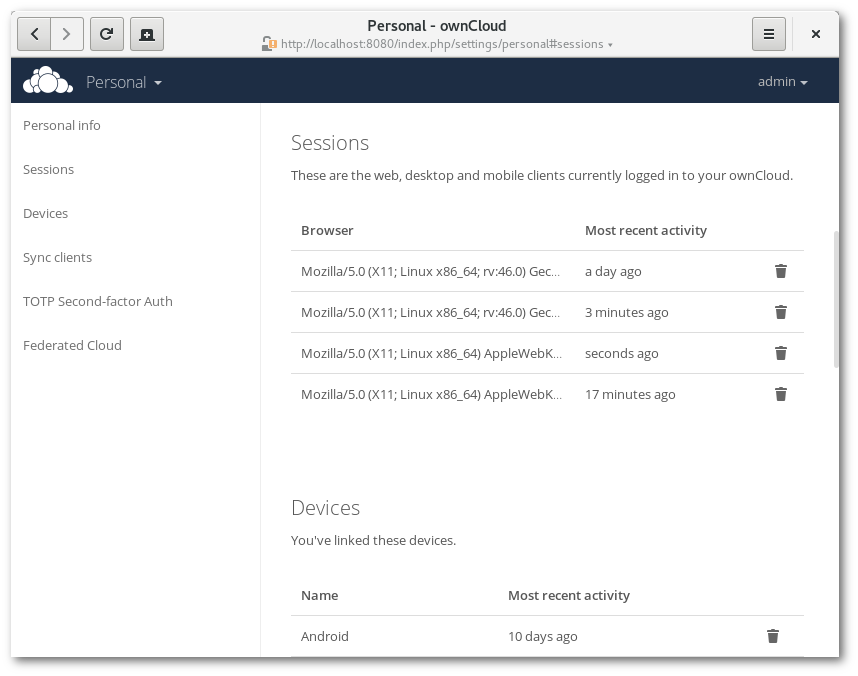Click the padlock icon in the address bar

tap(268, 43)
